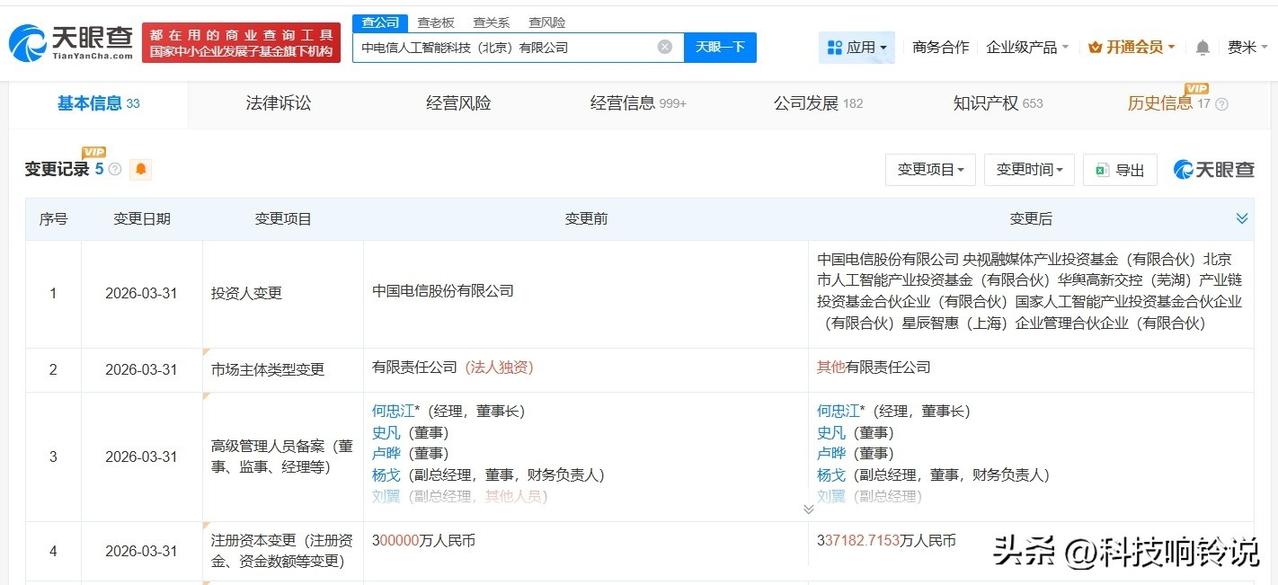
Task: Open 何忠江 person profile link
Action: tap(392, 410)
